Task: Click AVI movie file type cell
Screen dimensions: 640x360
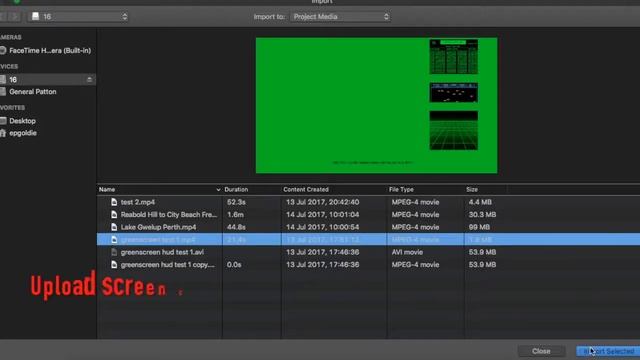Action: 407,252
